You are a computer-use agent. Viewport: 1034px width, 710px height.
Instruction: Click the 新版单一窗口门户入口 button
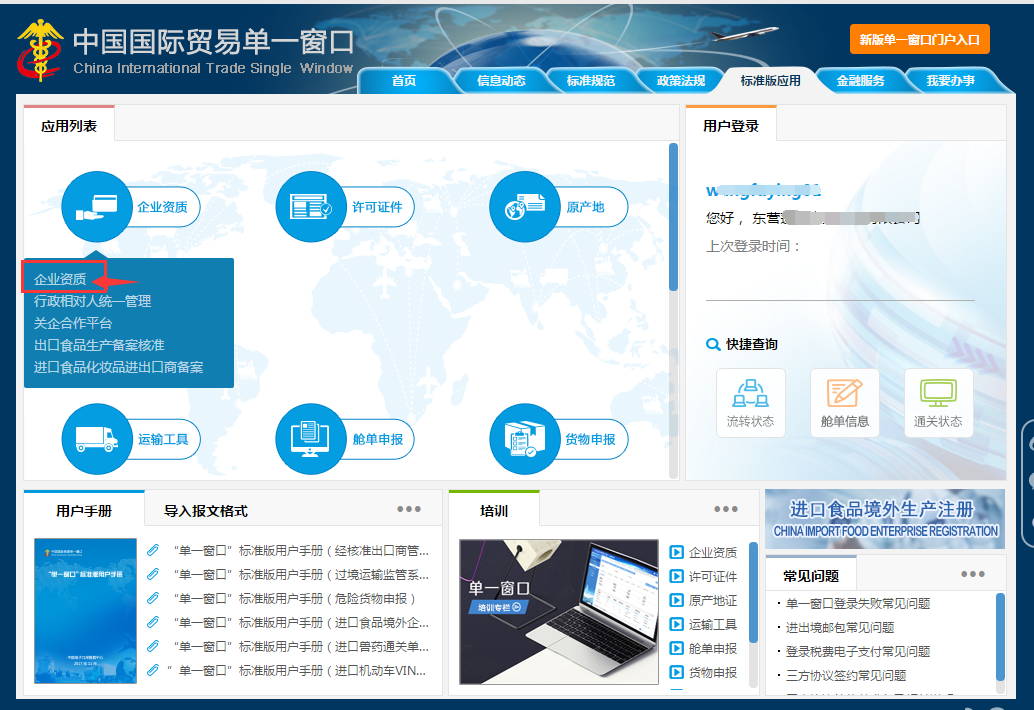point(920,40)
